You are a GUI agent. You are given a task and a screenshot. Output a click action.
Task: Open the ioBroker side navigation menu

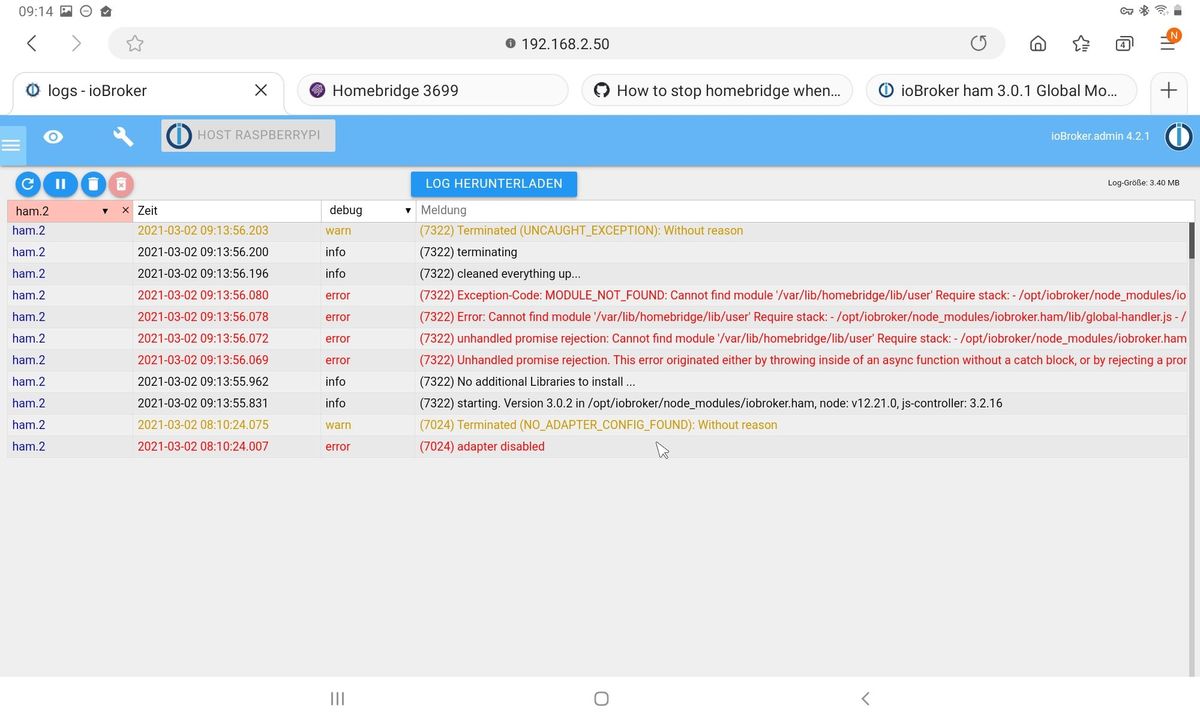point(11,145)
